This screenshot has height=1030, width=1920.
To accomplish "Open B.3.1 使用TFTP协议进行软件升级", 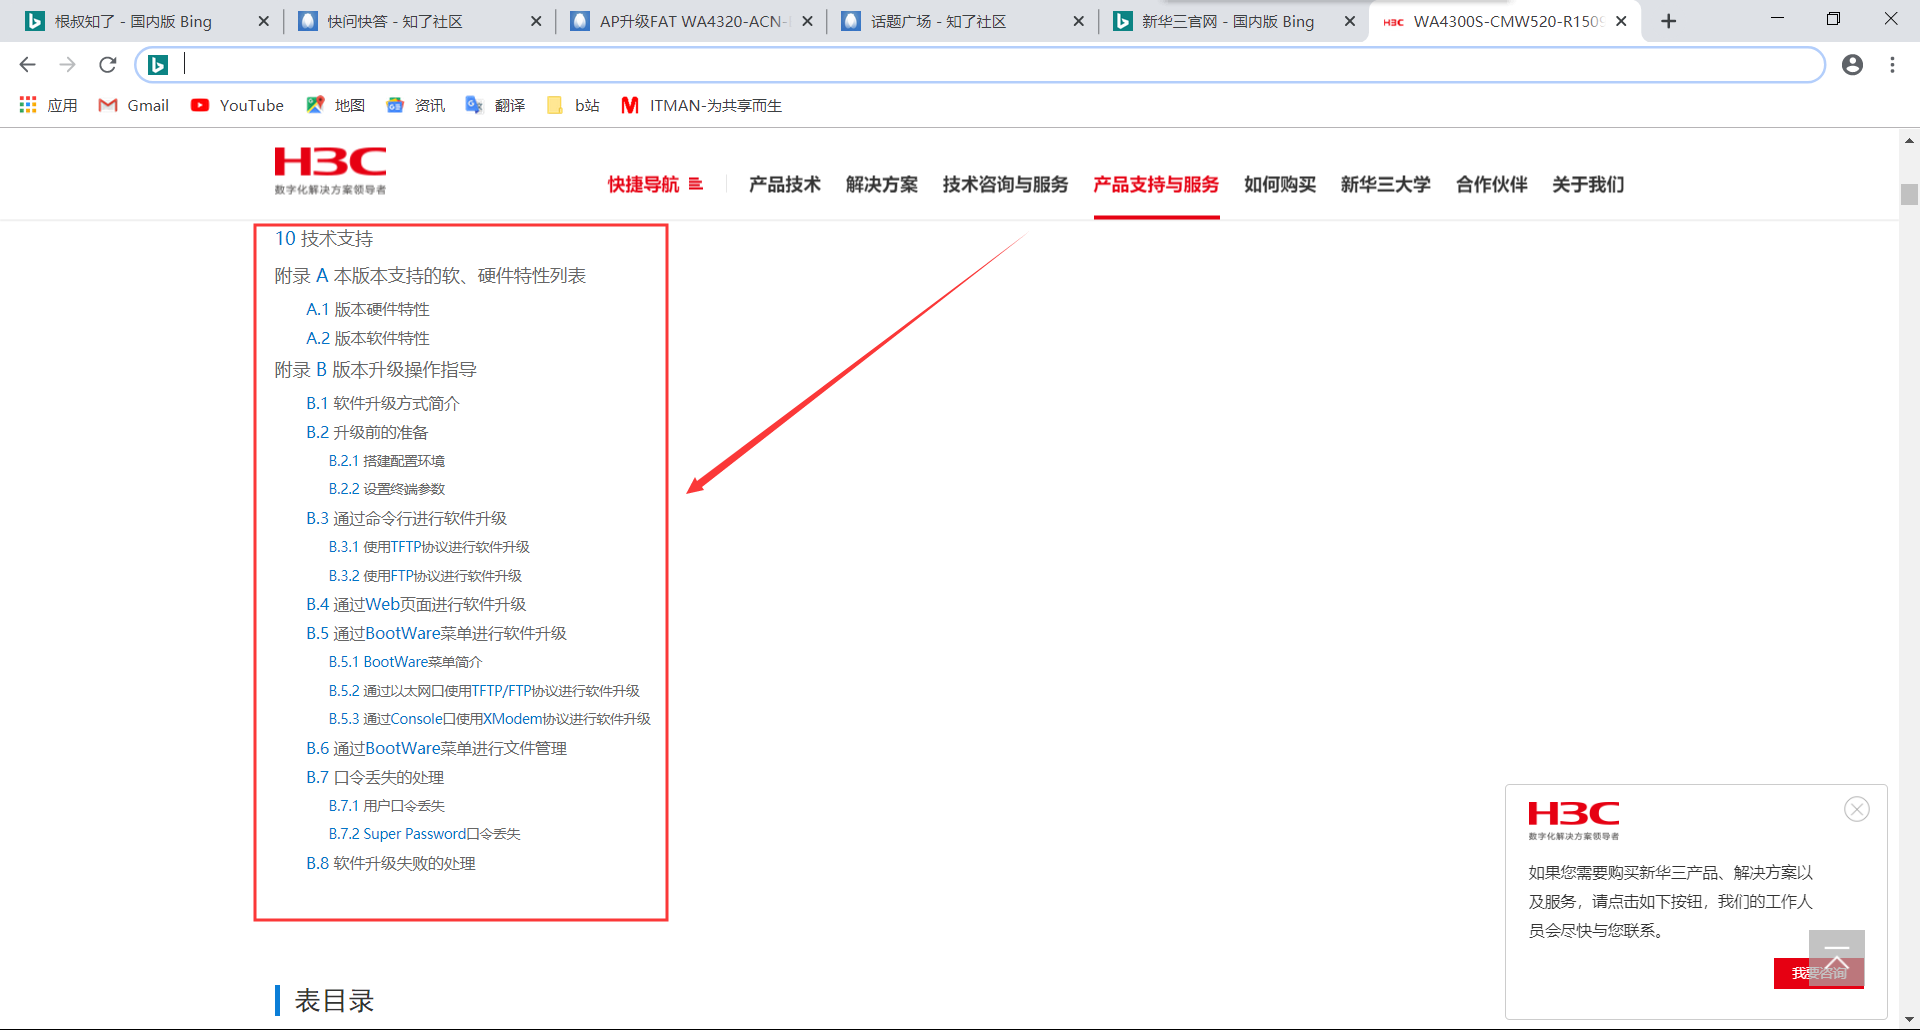I will (x=430, y=547).
